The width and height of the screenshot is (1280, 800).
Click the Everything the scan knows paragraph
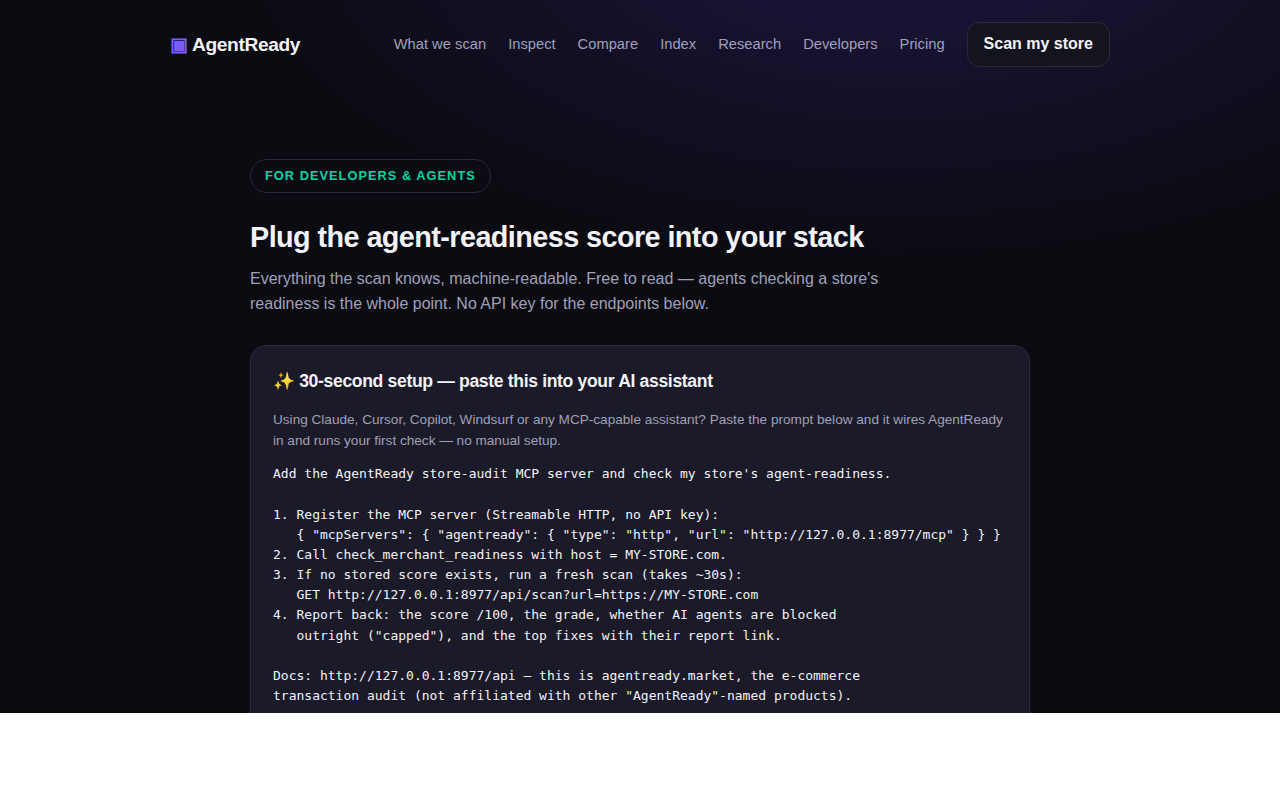564,291
